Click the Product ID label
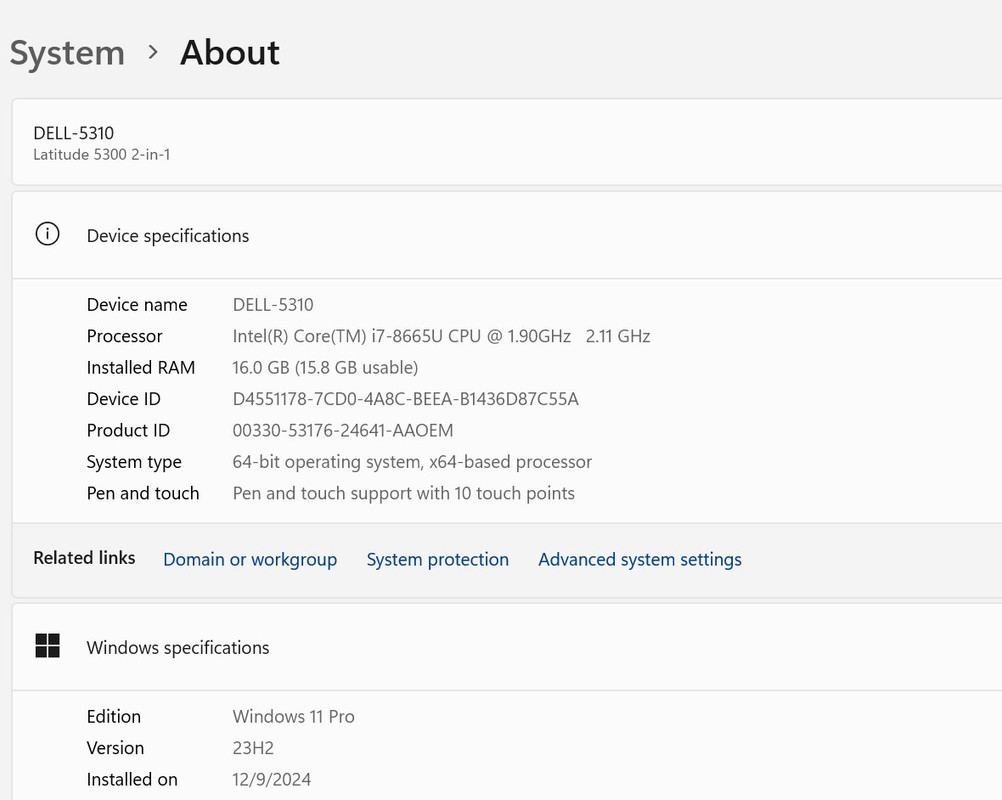 128,430
